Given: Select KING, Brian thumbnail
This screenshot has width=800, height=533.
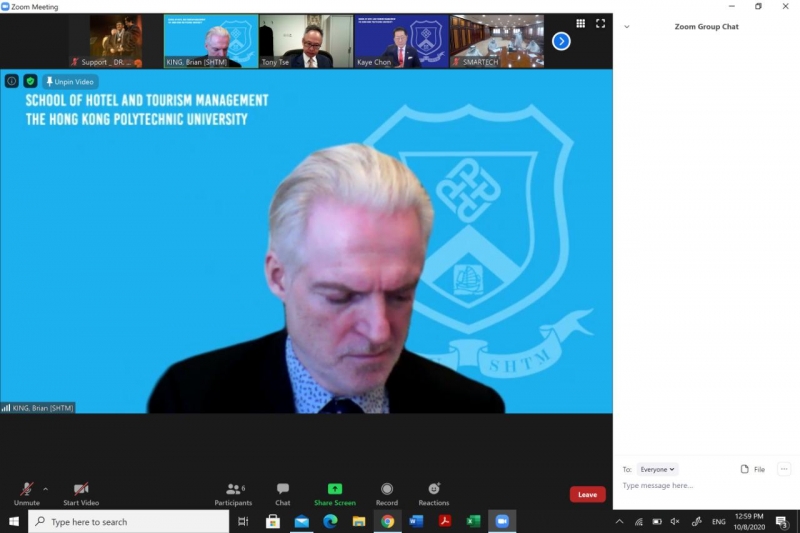Looking at the screenshot, I should [211, 41].
